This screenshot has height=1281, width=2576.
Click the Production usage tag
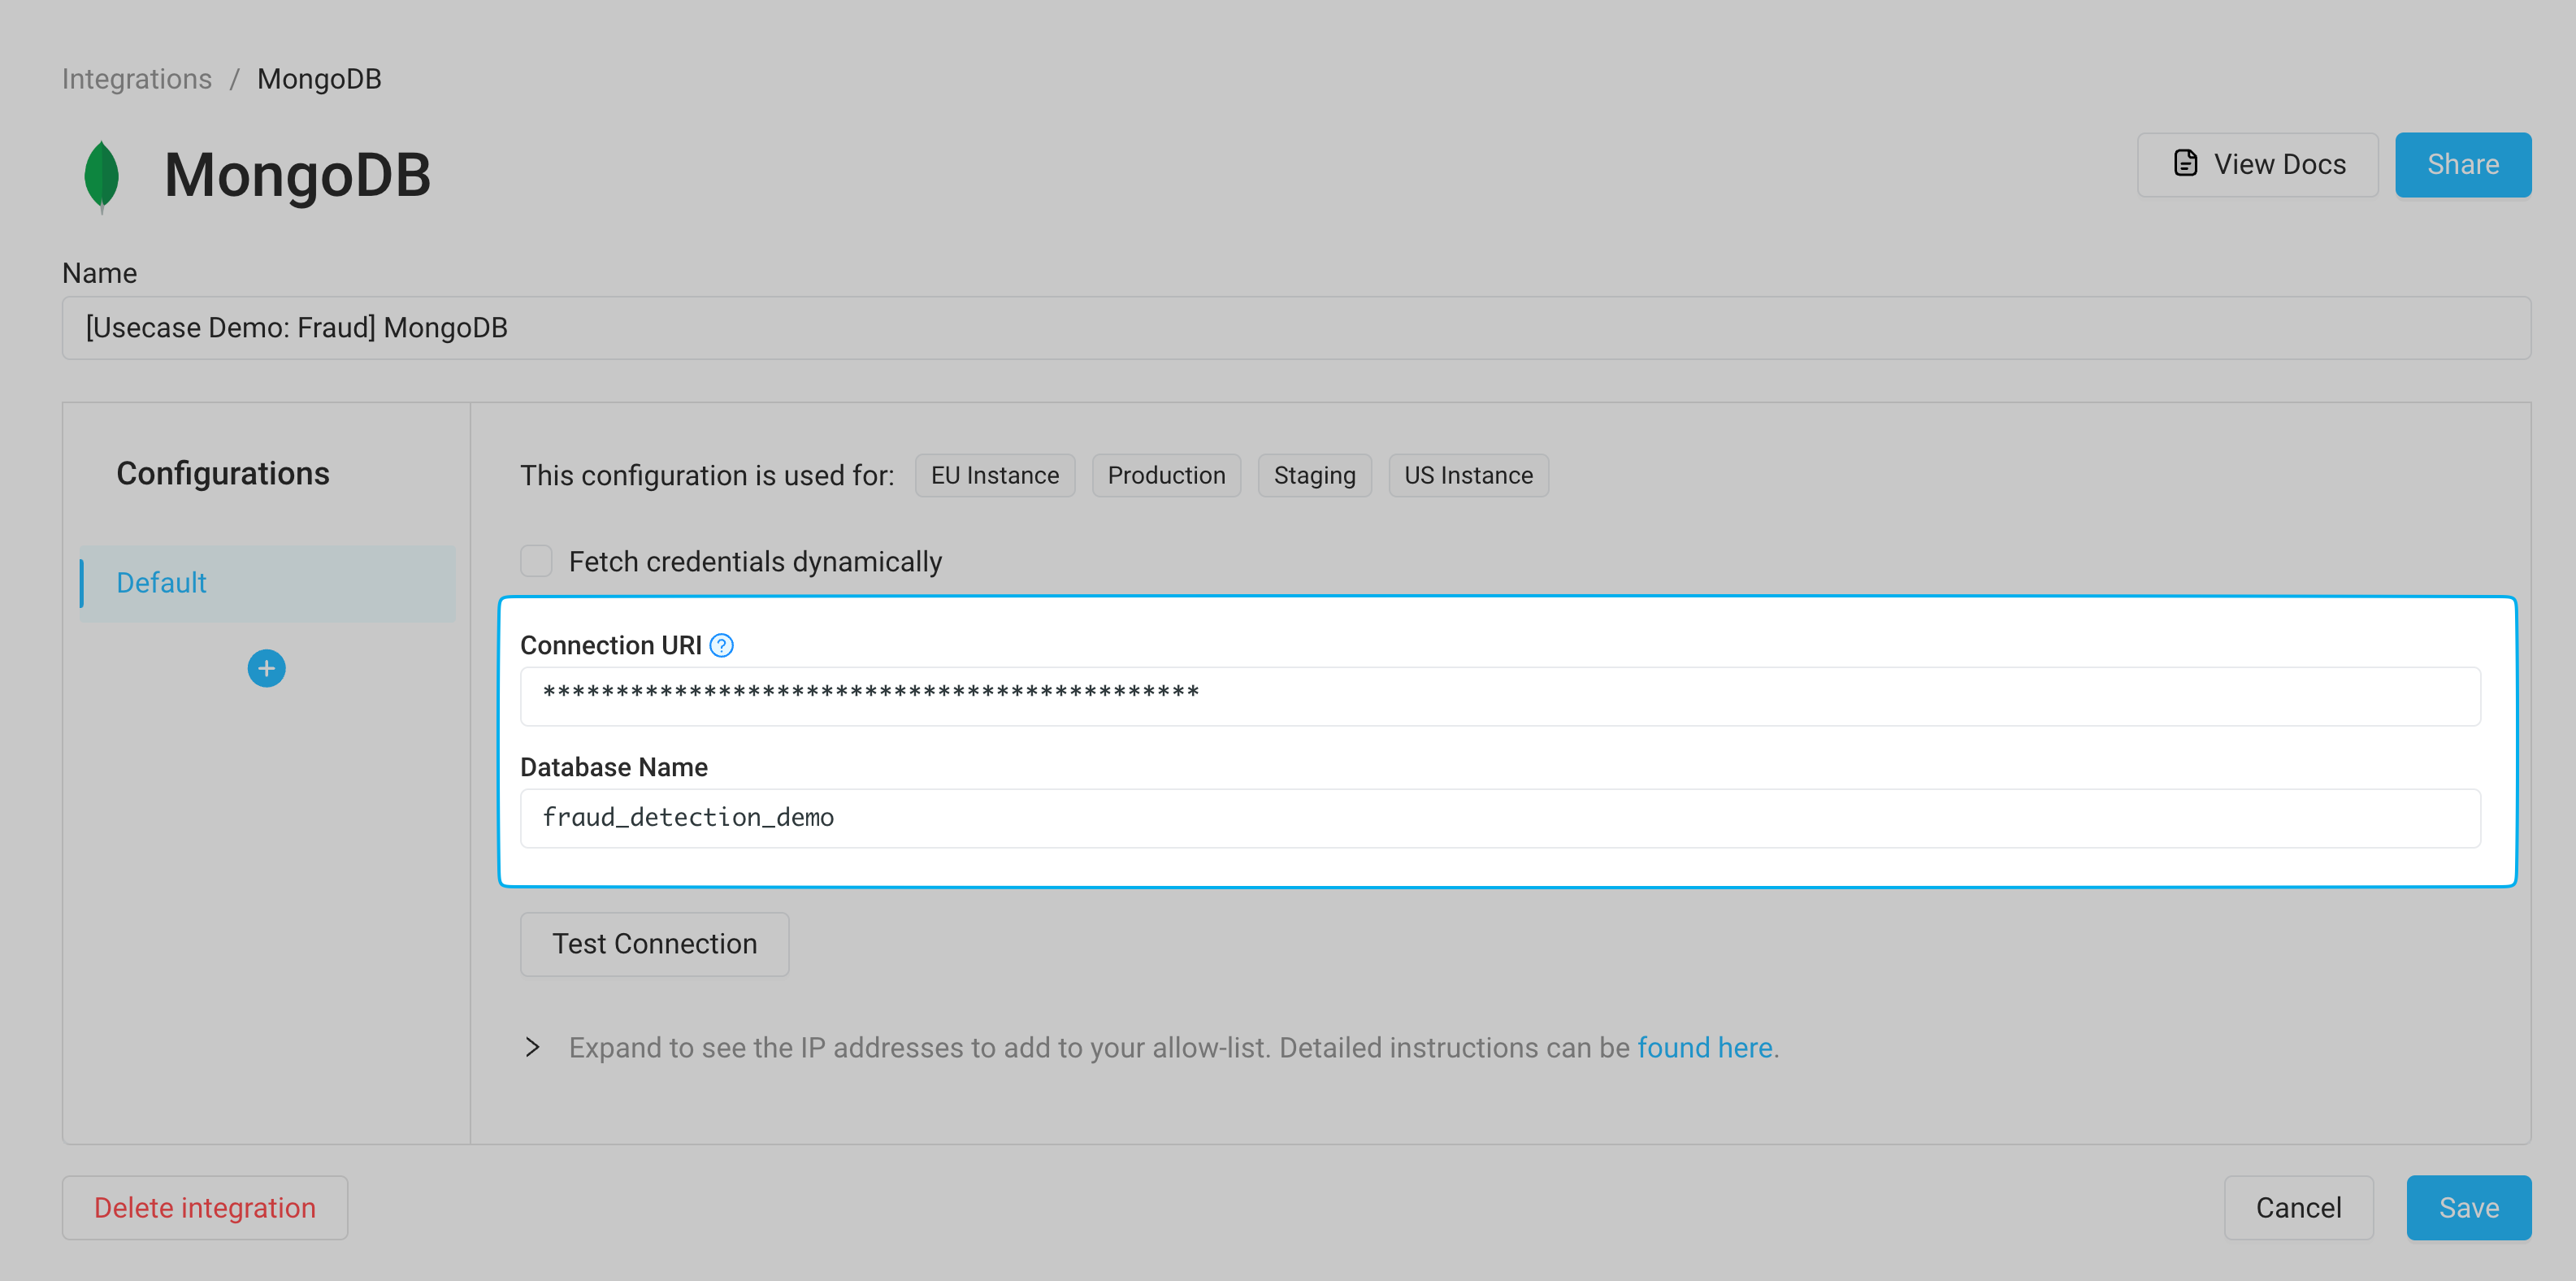tap(1166, 475)
